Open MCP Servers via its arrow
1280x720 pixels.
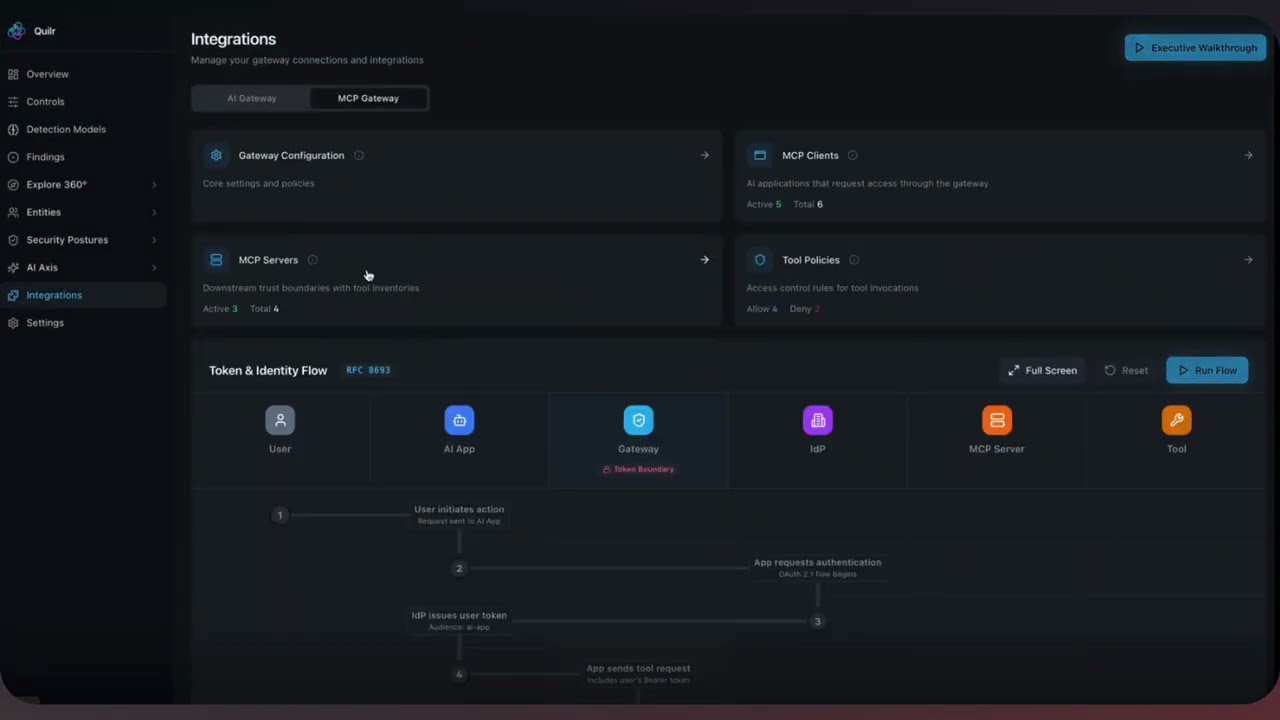705,260
